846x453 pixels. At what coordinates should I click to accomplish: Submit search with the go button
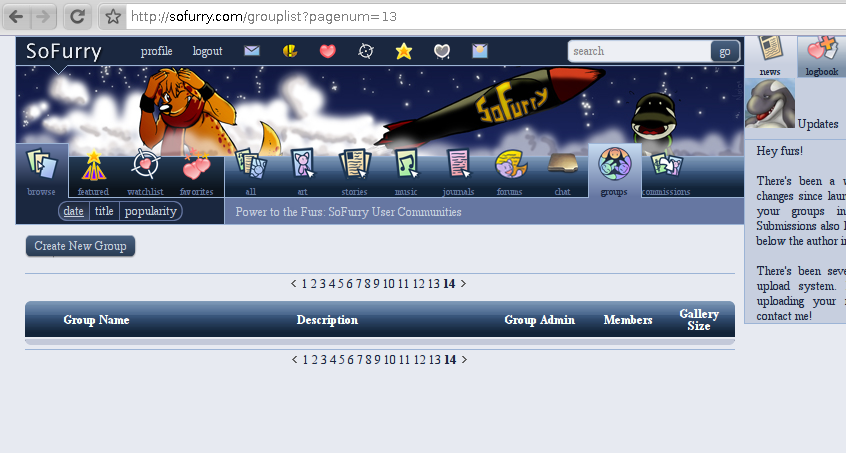point(725,52)
